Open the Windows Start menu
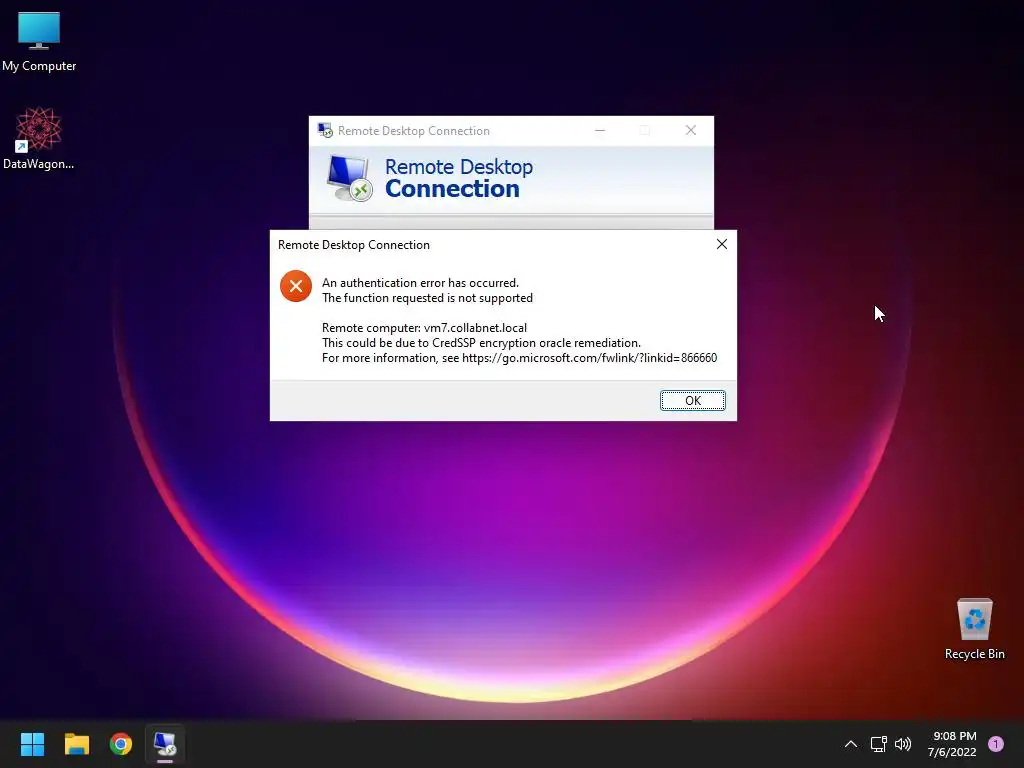1024x768 pixels. [x=32, y=744]
